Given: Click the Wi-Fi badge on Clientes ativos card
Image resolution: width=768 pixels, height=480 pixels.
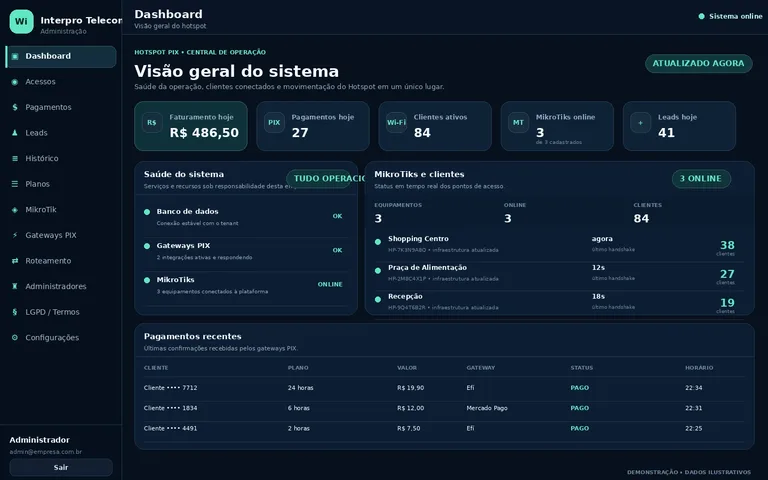Looking at the screenshot, I should click(x=396, y=122).
